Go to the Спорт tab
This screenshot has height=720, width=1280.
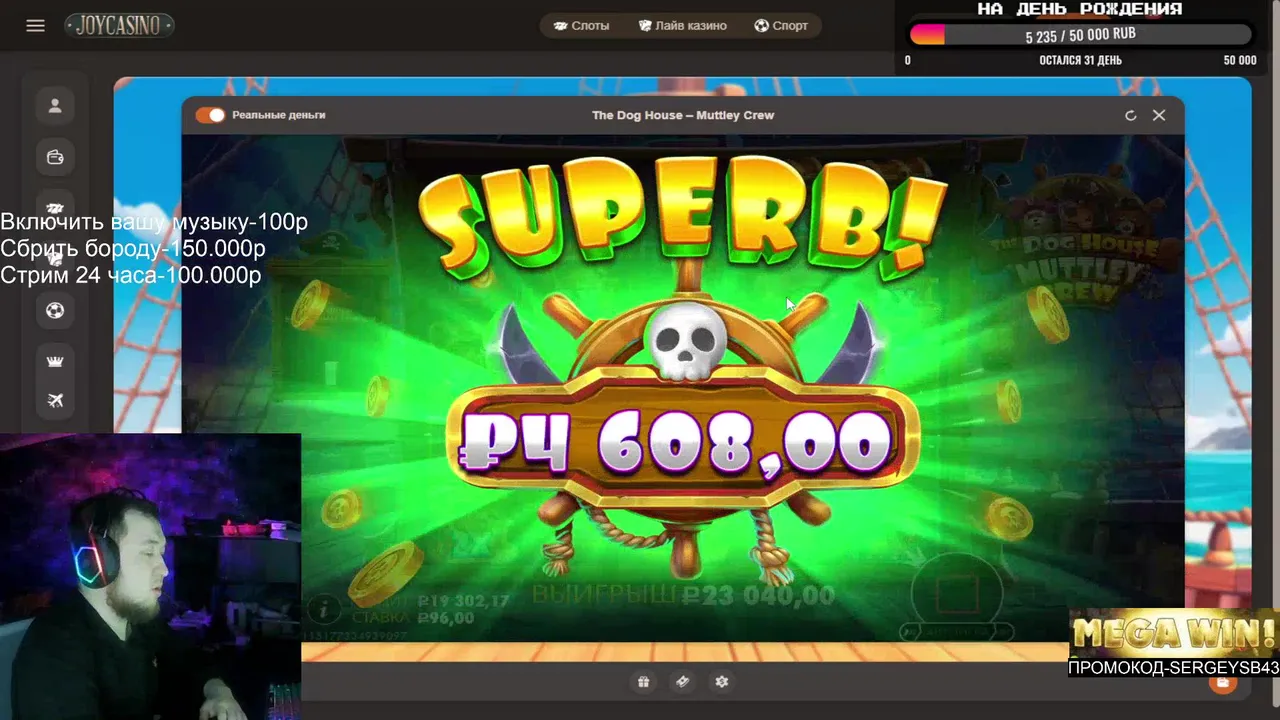point(781,26)
